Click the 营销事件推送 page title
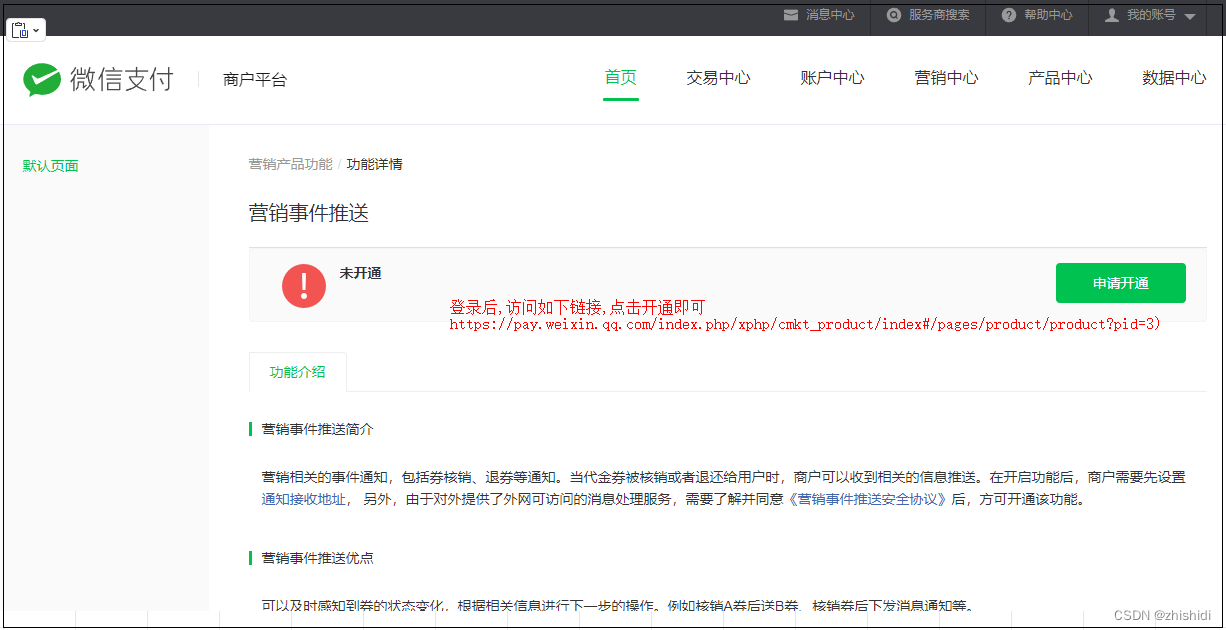 [309, 213]
